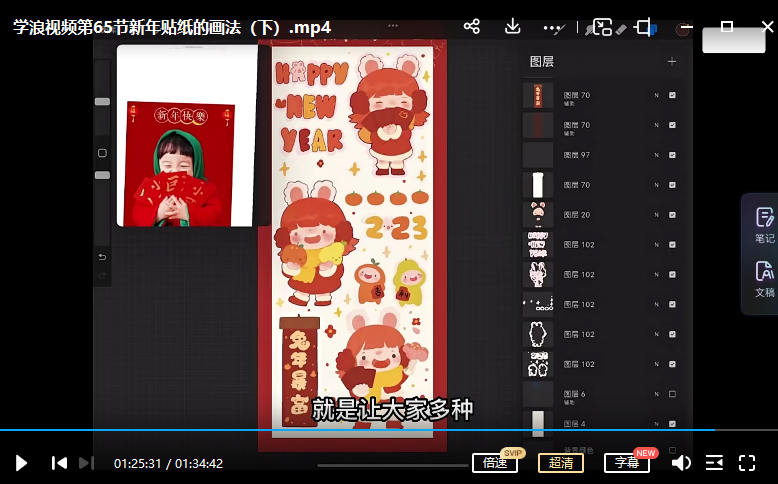Jump to the previous video

59,463
